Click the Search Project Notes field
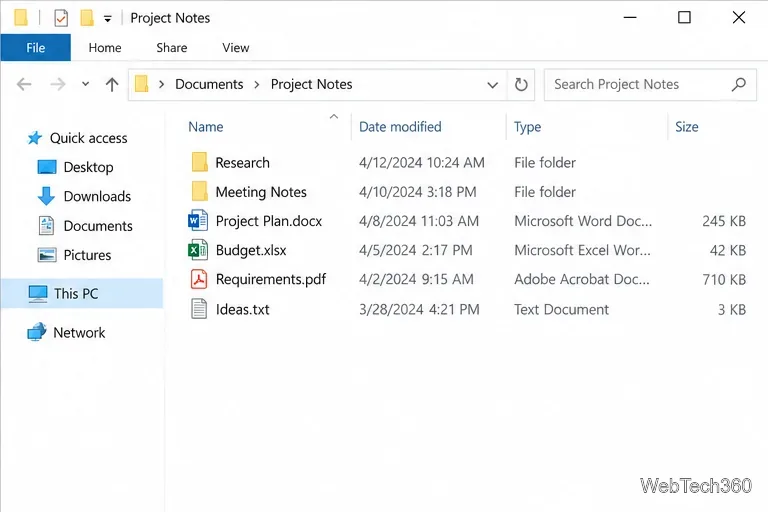This screenshot has width=768, height=512. coord(650,85)
